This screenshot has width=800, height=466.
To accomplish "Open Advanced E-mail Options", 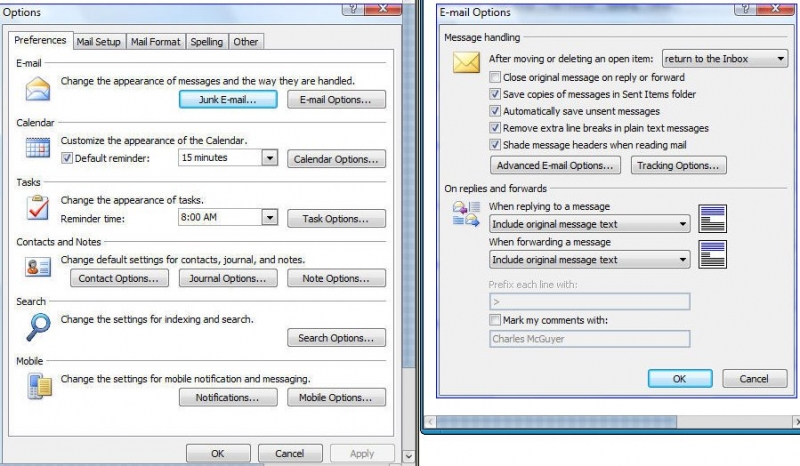I will [555, 165].
